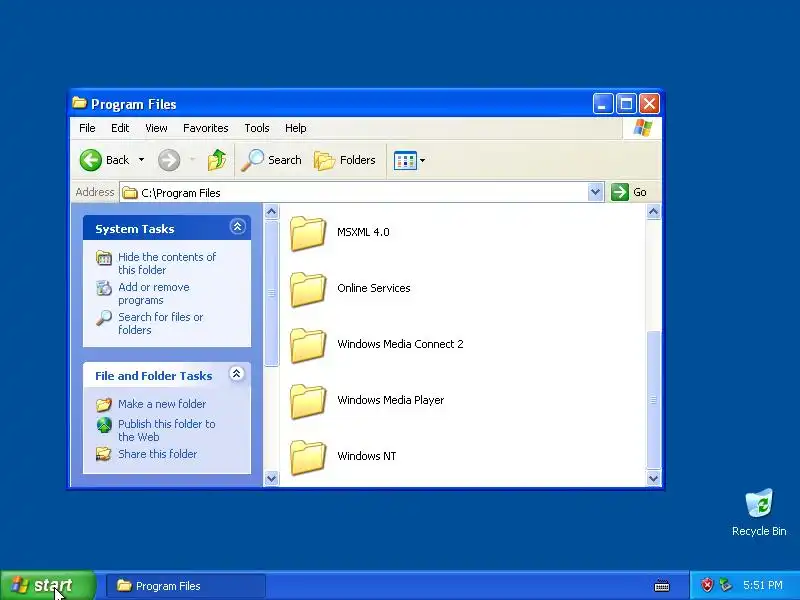The height and width of the screenshot is (600, 800).
Task: Click the Windows Media Player folder name
Action: pyautogui.click(x=391, y=401)
